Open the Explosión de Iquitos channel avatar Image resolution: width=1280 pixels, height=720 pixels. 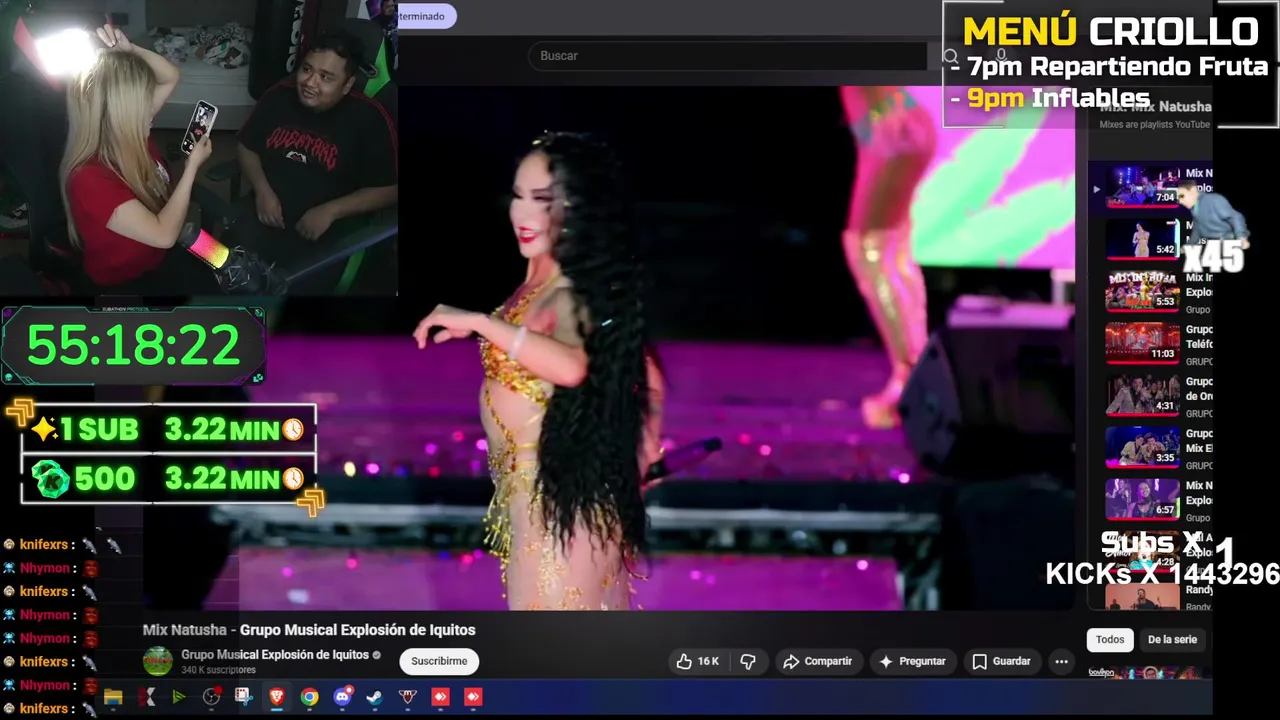point(157,661)
